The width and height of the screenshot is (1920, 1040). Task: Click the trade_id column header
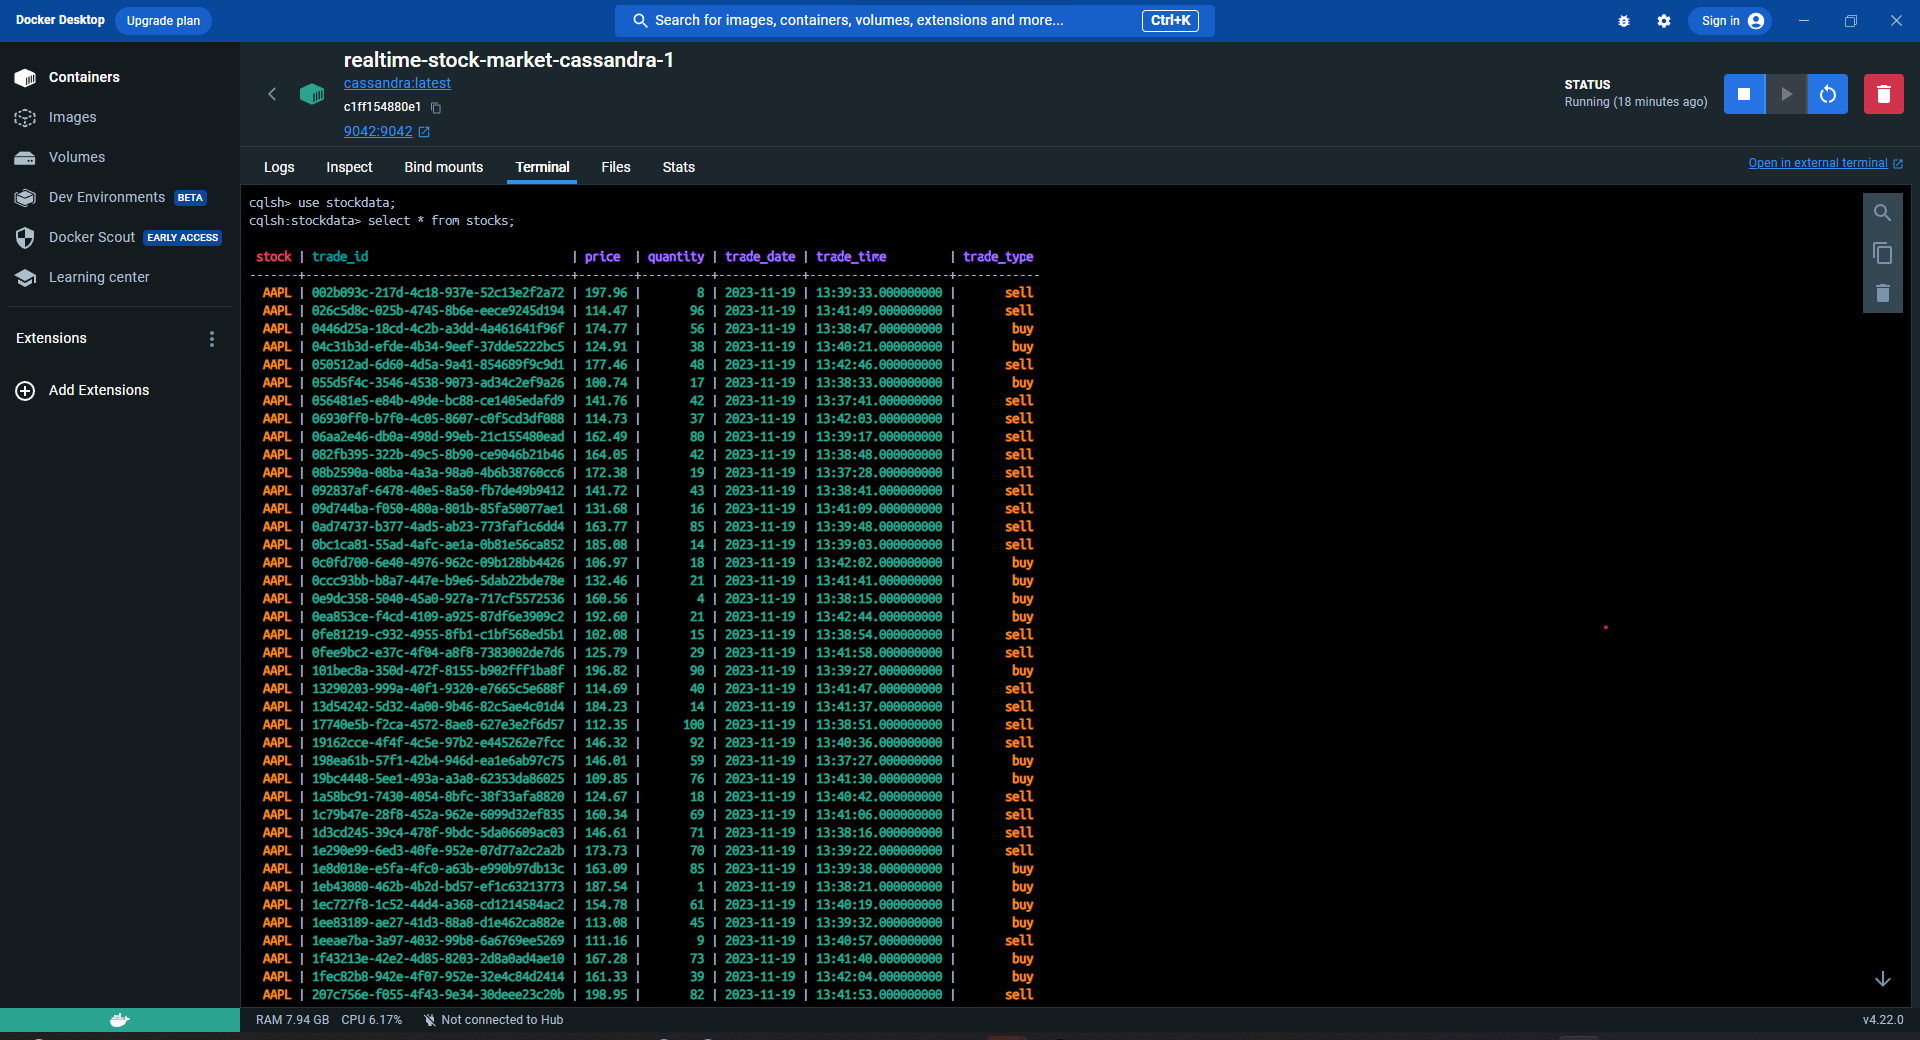pos(340,257)
